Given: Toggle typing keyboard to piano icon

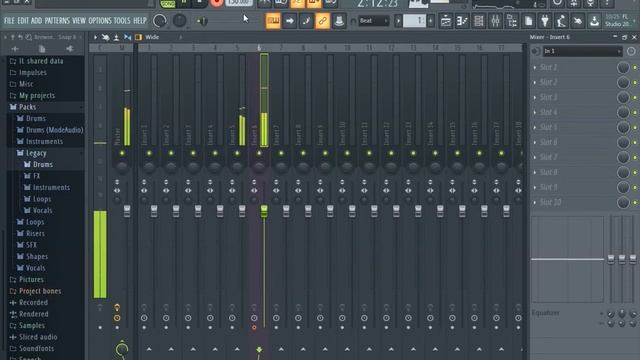Looking at the screenshot, I should (273, 21).
